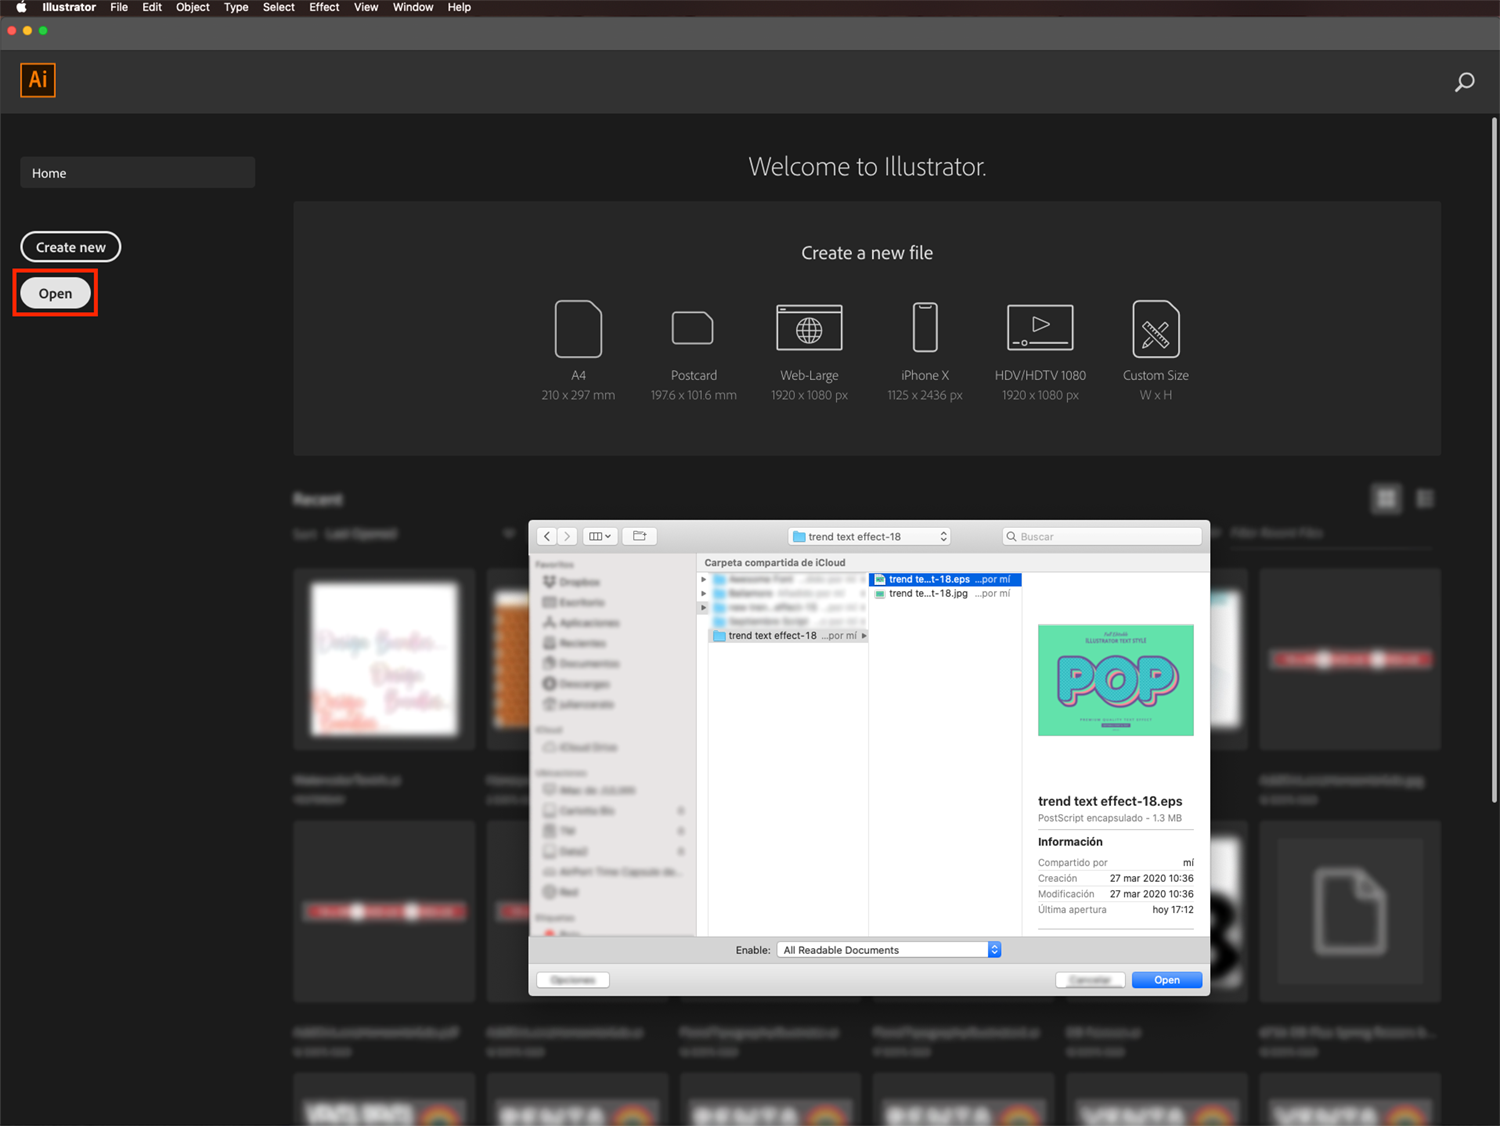Click the 'Última apertura' info row
The width and height of the screenshot is (1500, 1126).
(x=1116, y=910)
